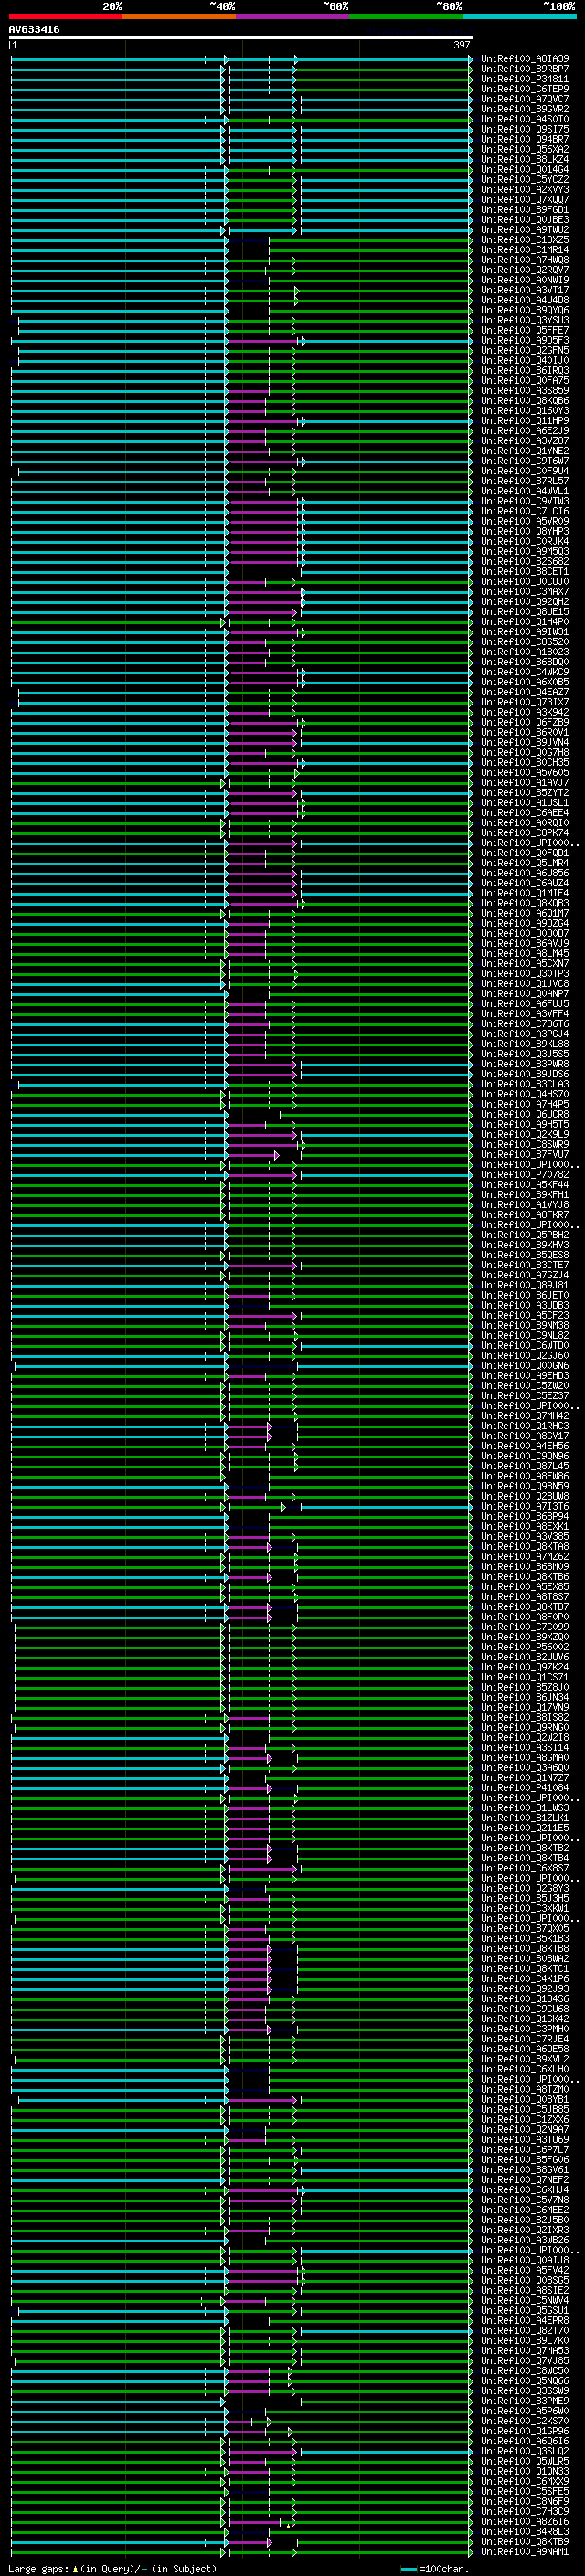
Task: Open hit UniRef100_P34811
Action: pos(525,79)
